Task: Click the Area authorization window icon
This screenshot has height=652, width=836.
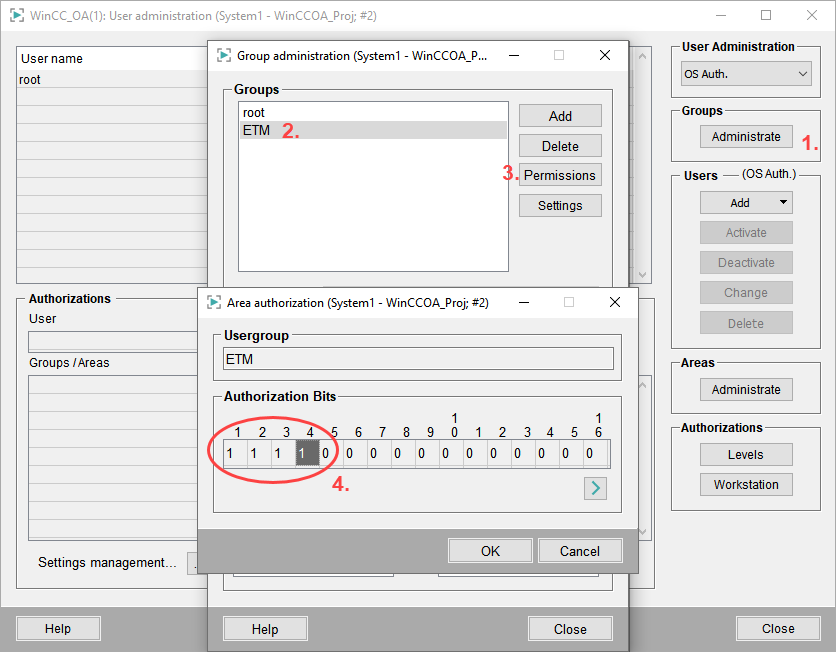Action: [x=212, y=302]
